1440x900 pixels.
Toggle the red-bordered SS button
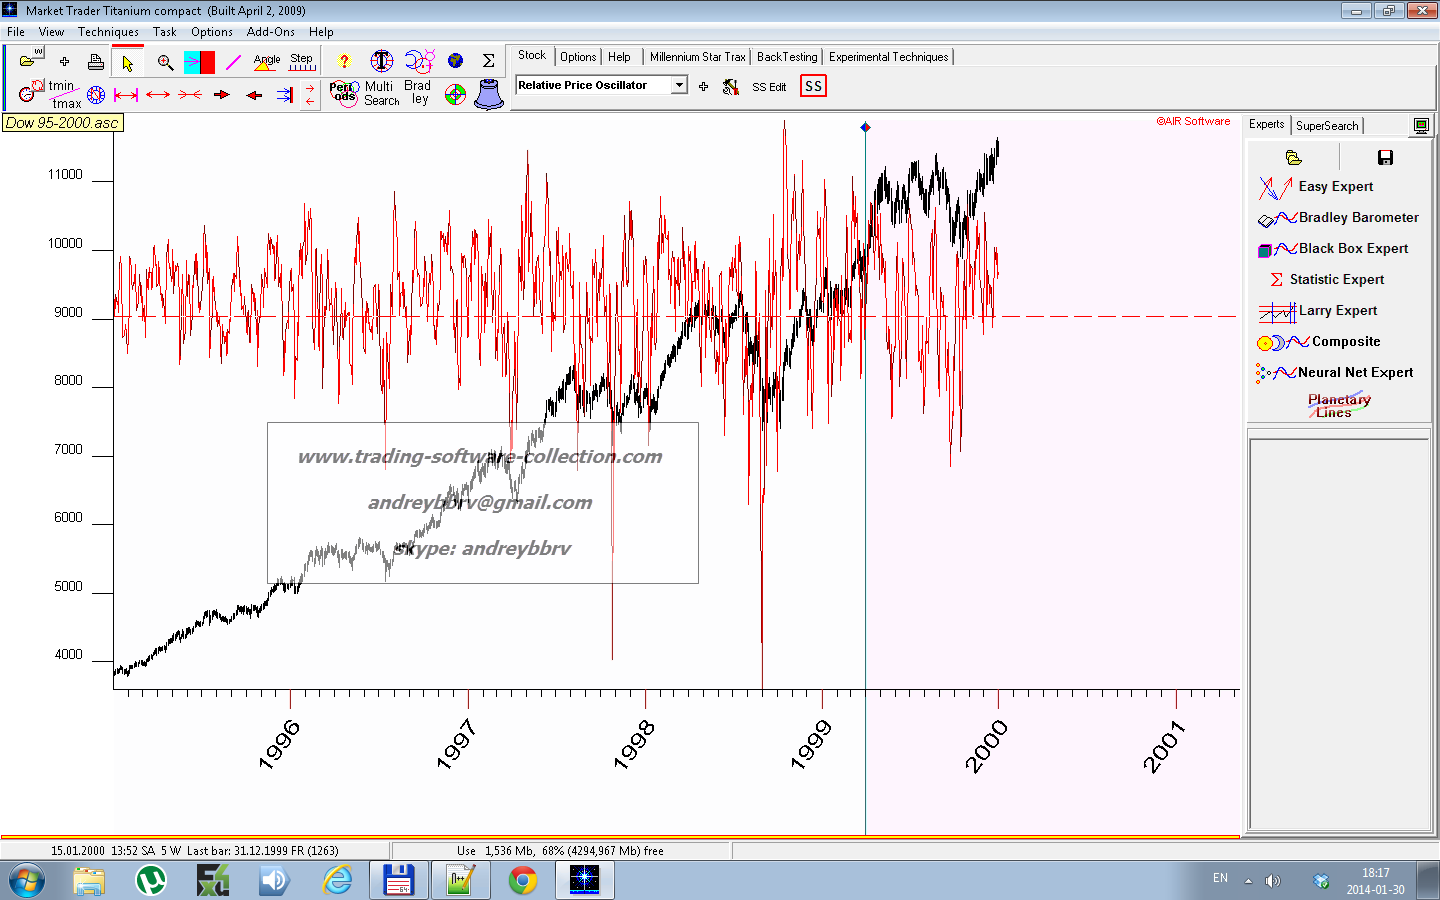[x=813, y=86]
